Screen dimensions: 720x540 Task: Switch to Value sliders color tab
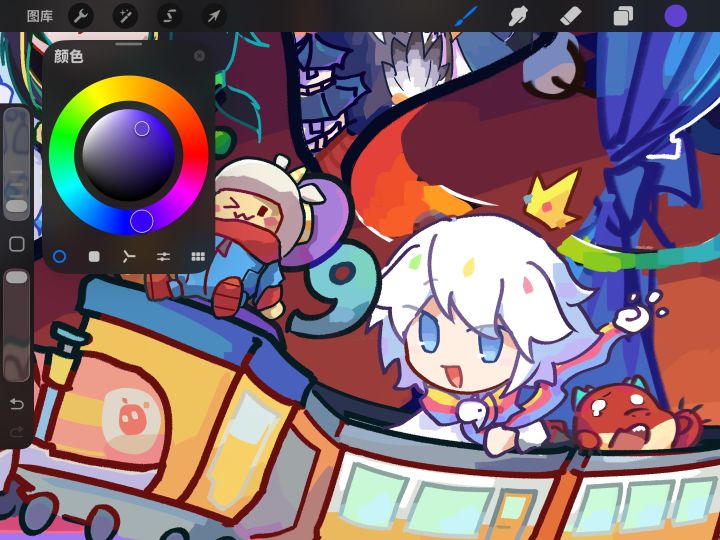[163, 256]
